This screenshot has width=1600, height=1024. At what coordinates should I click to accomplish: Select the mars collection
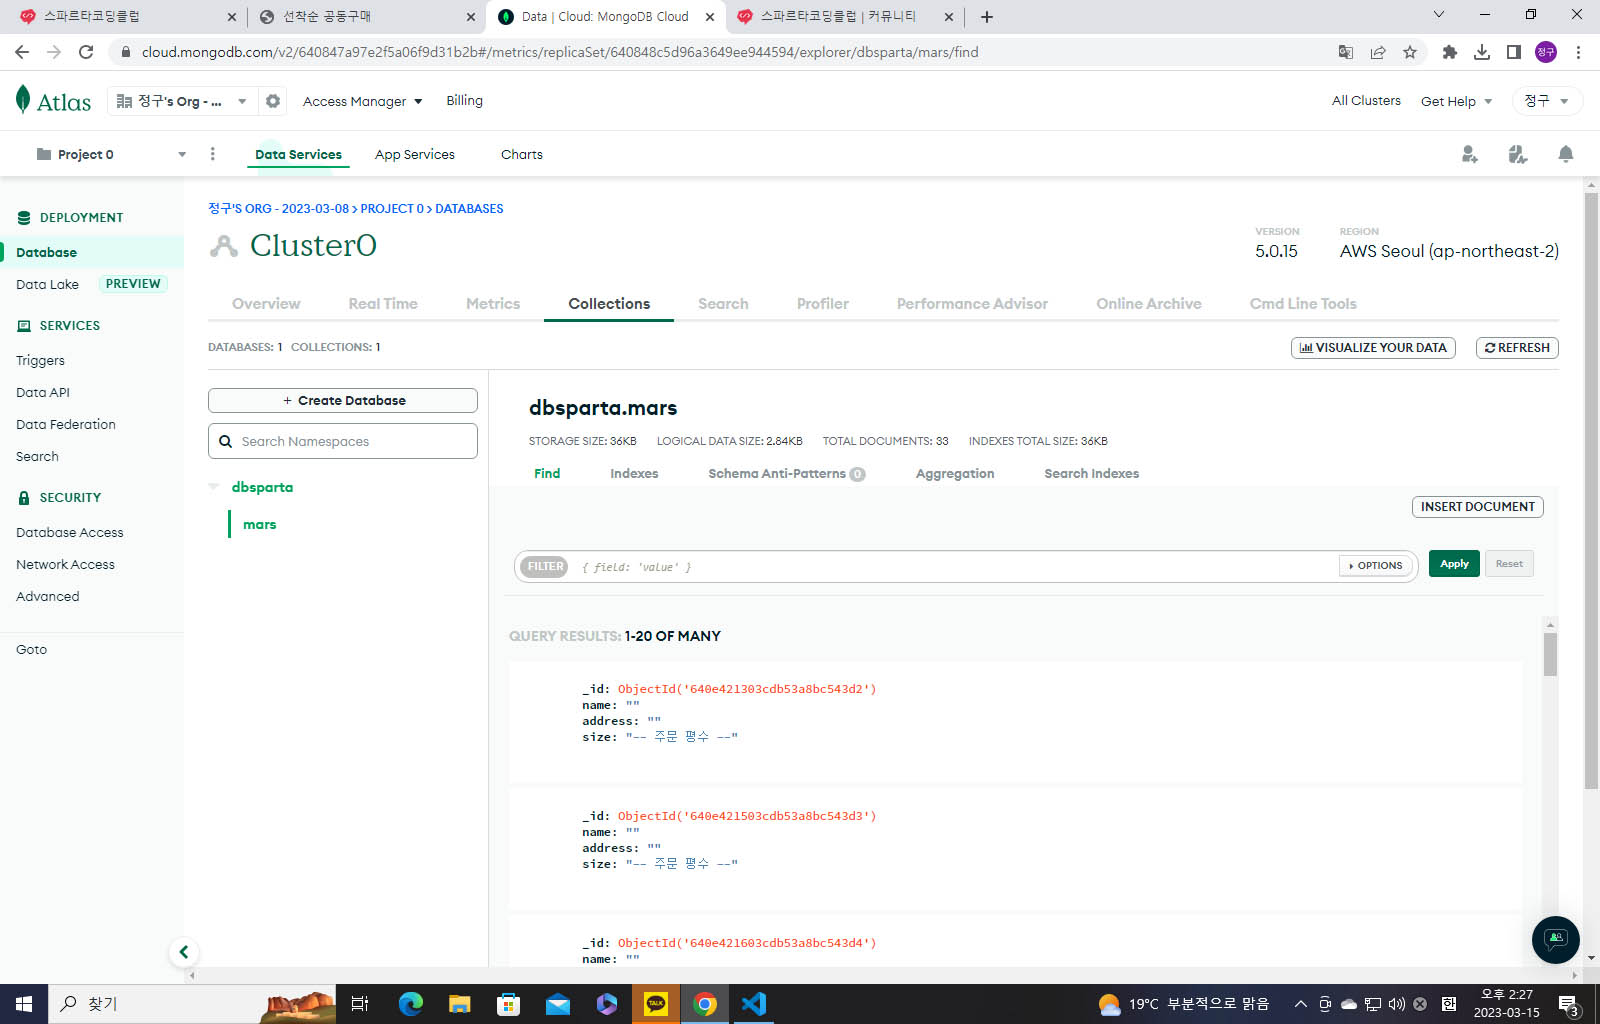coord(259,524)
